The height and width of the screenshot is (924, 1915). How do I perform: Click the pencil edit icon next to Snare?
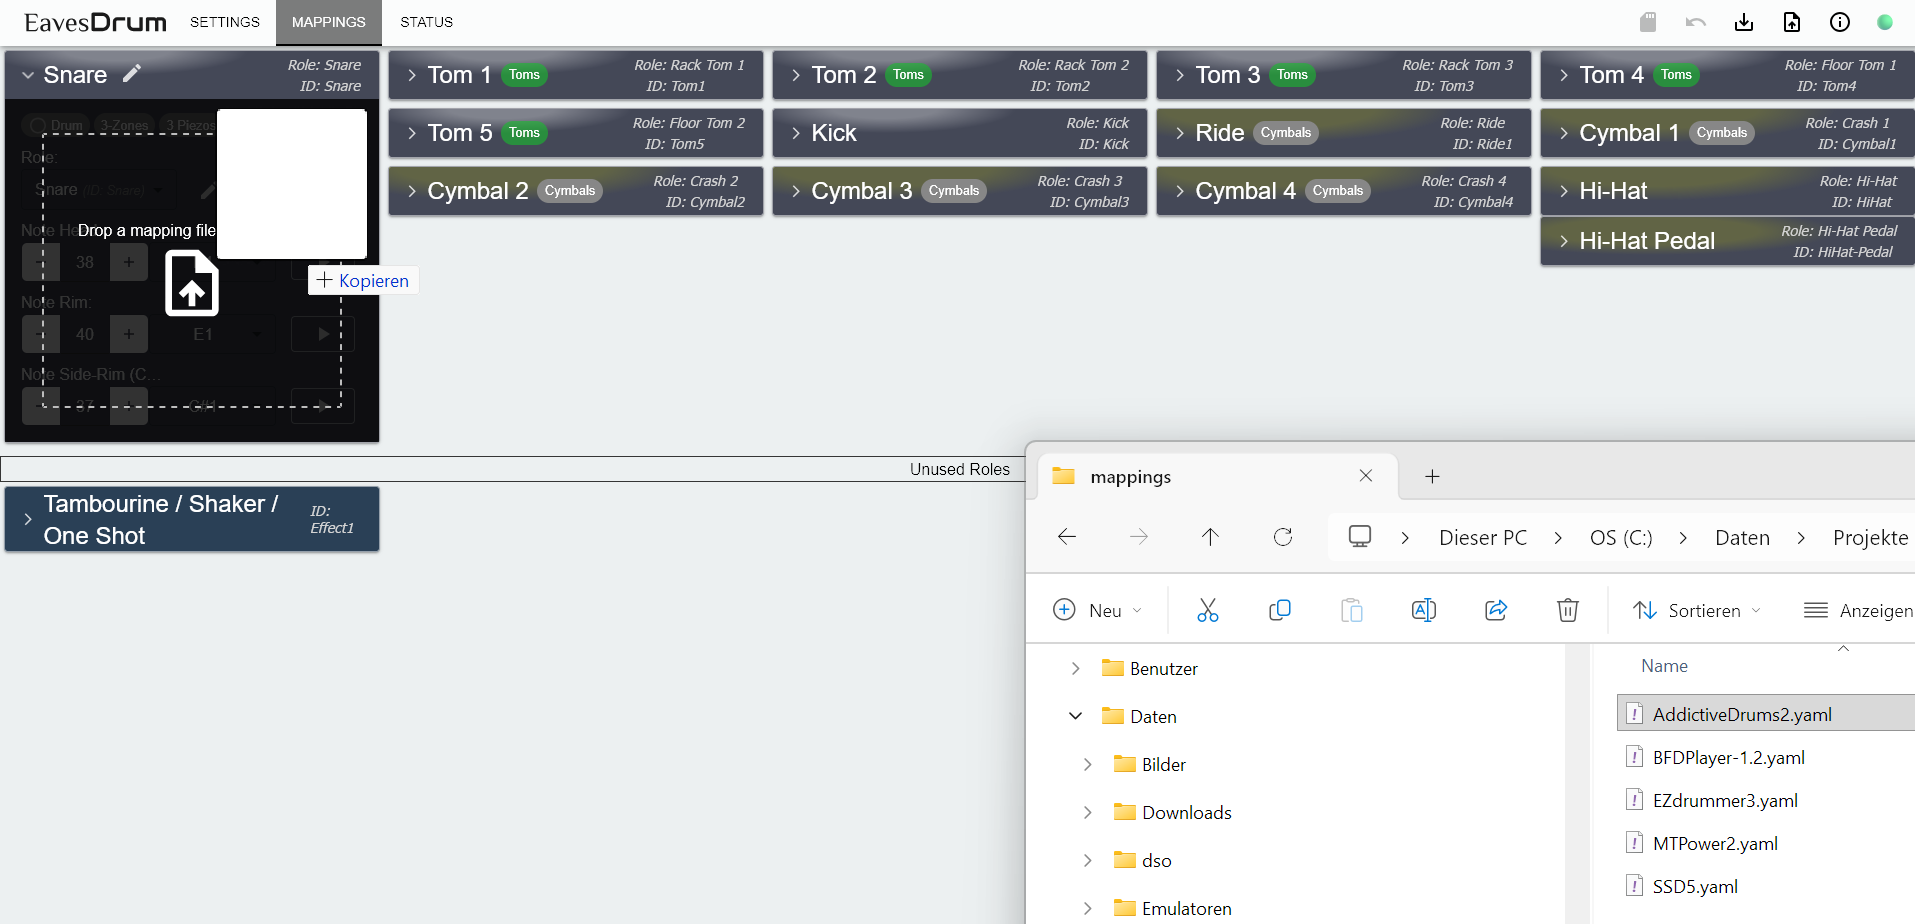point(132,74)
